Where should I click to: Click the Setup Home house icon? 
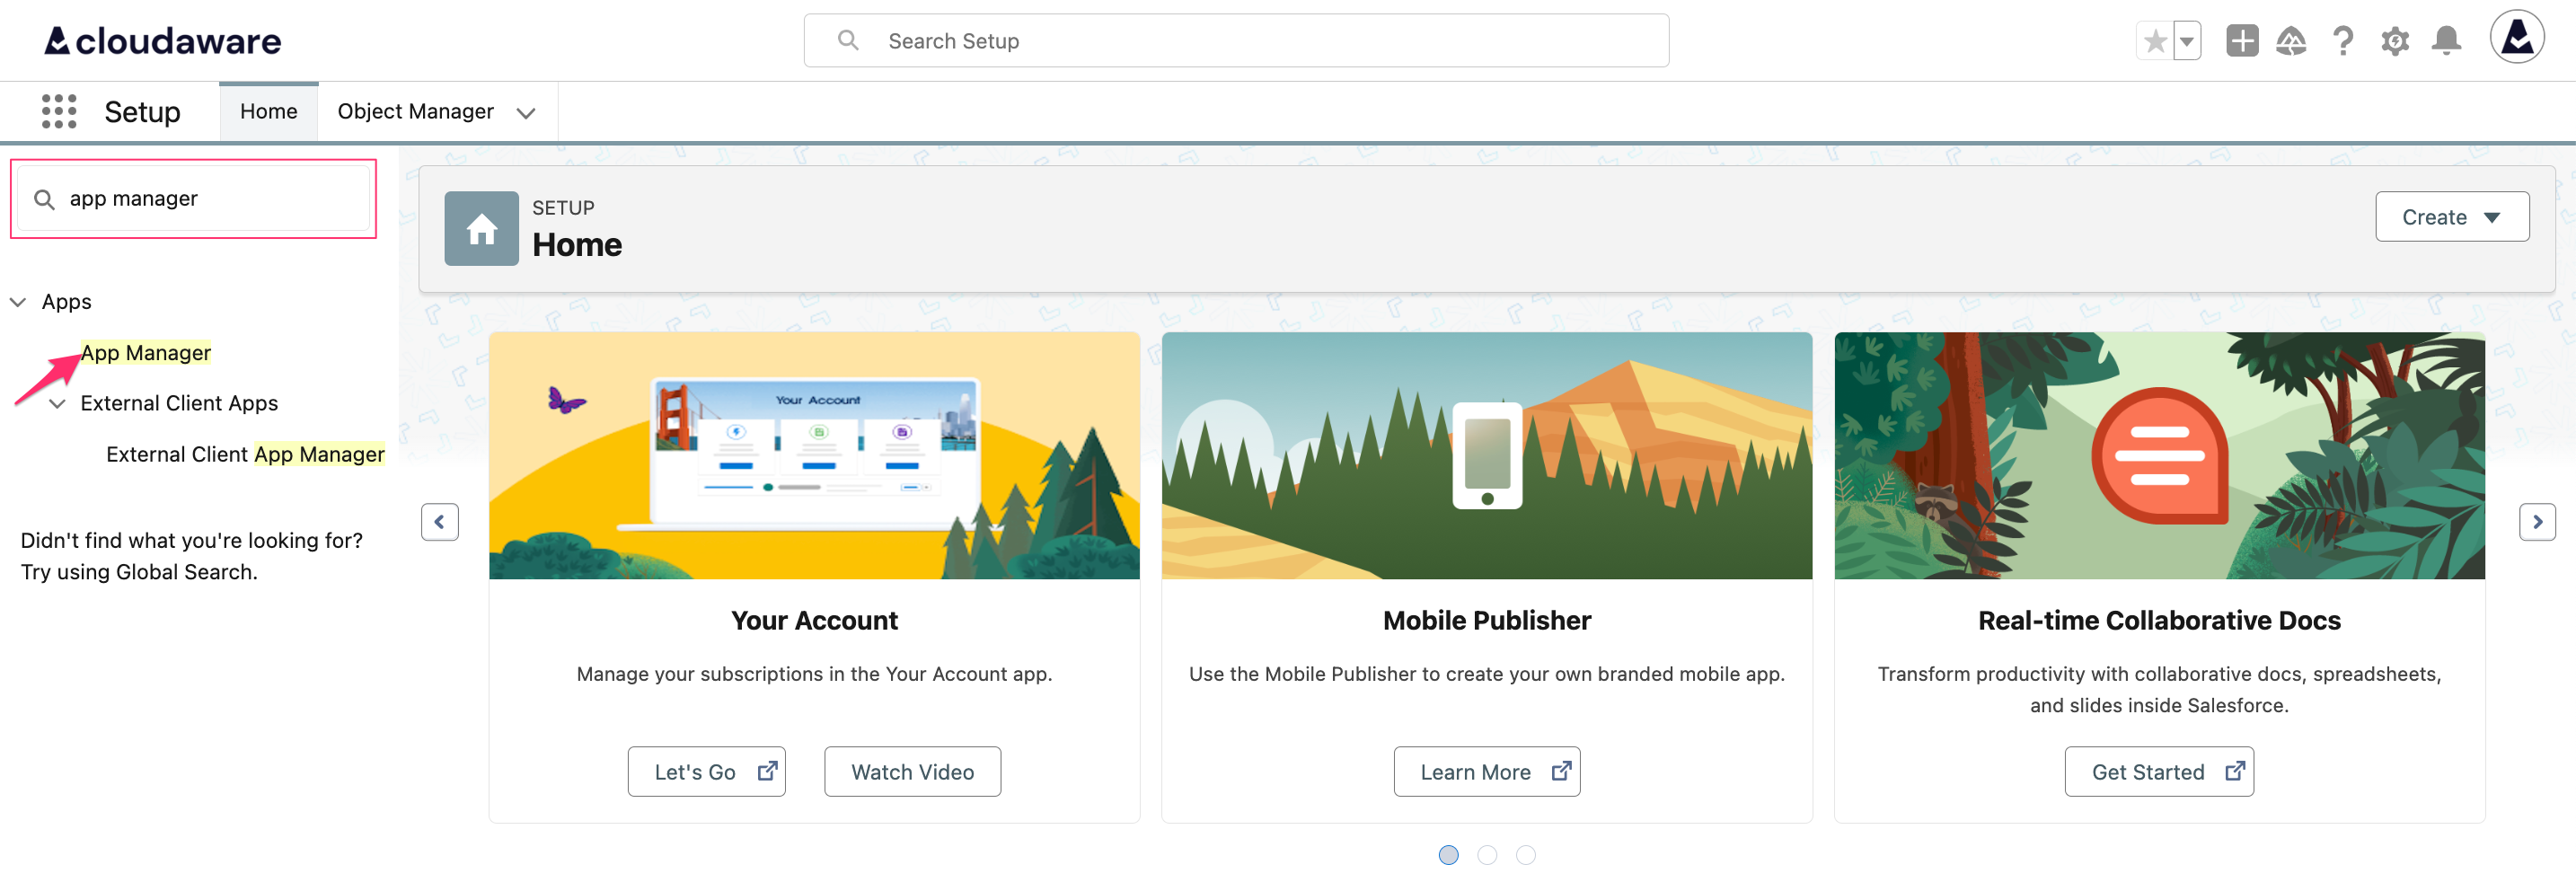(481, 228)
